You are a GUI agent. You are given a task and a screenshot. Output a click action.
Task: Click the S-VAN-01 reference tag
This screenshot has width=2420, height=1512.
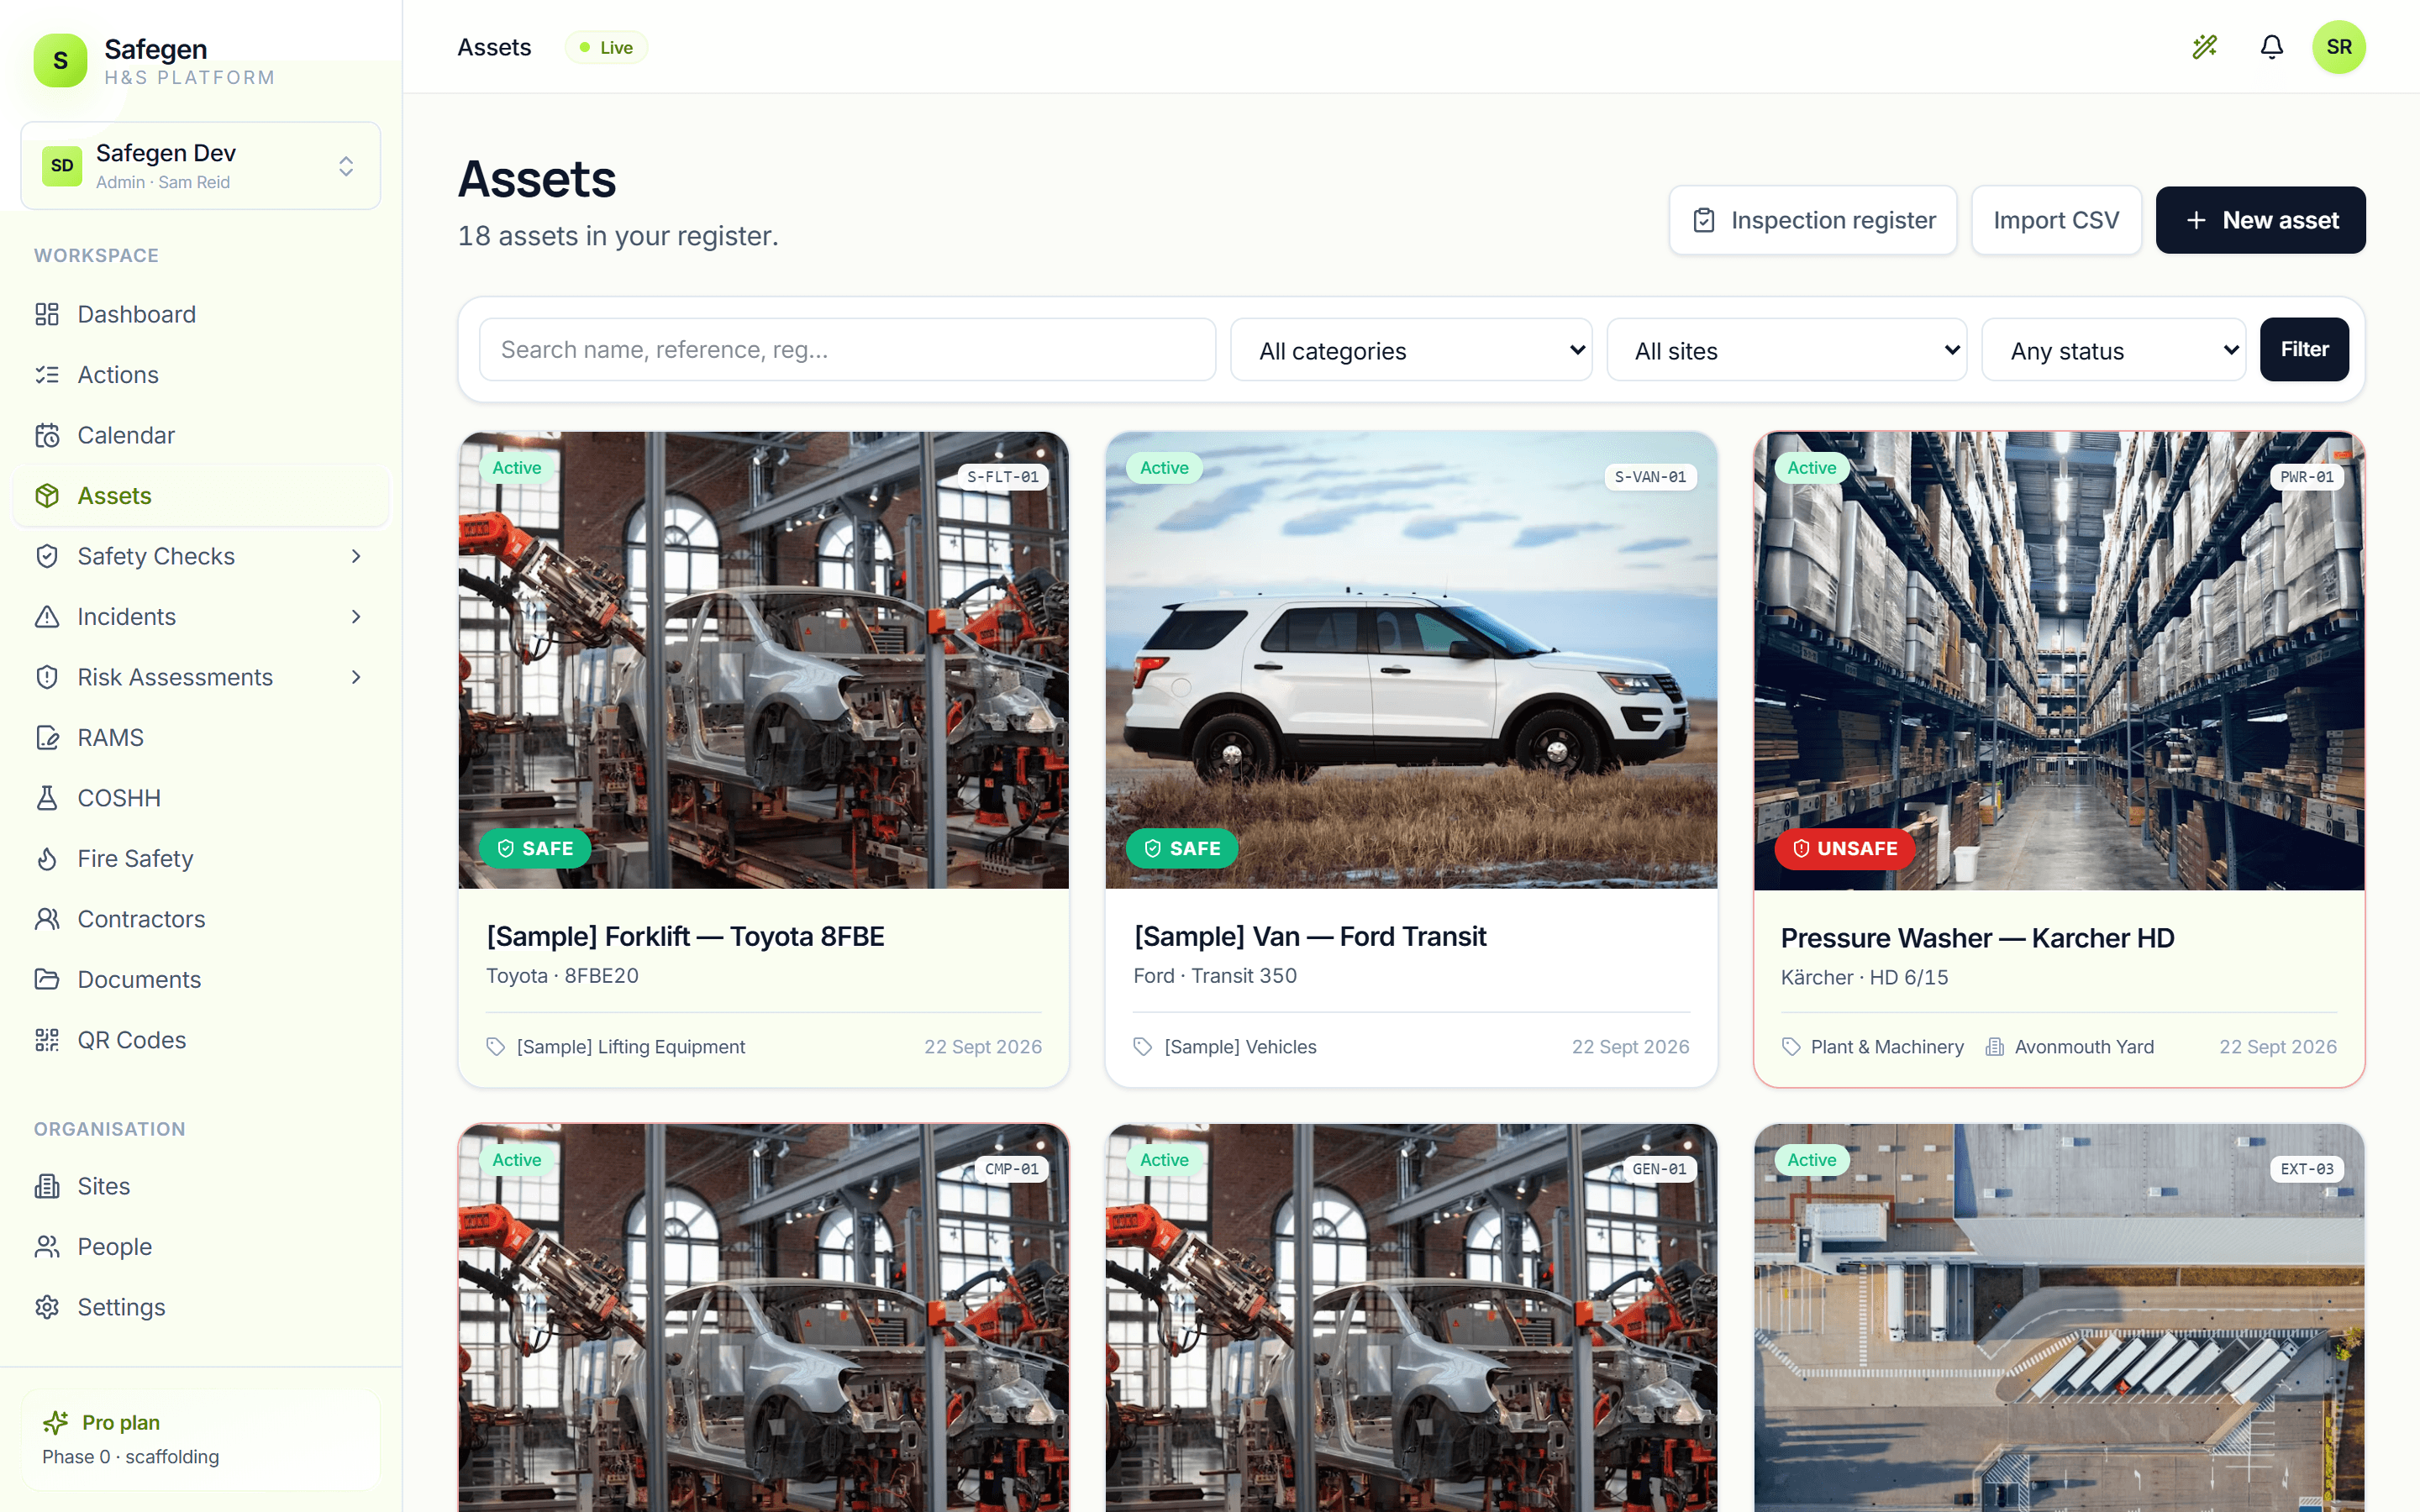1650,477
